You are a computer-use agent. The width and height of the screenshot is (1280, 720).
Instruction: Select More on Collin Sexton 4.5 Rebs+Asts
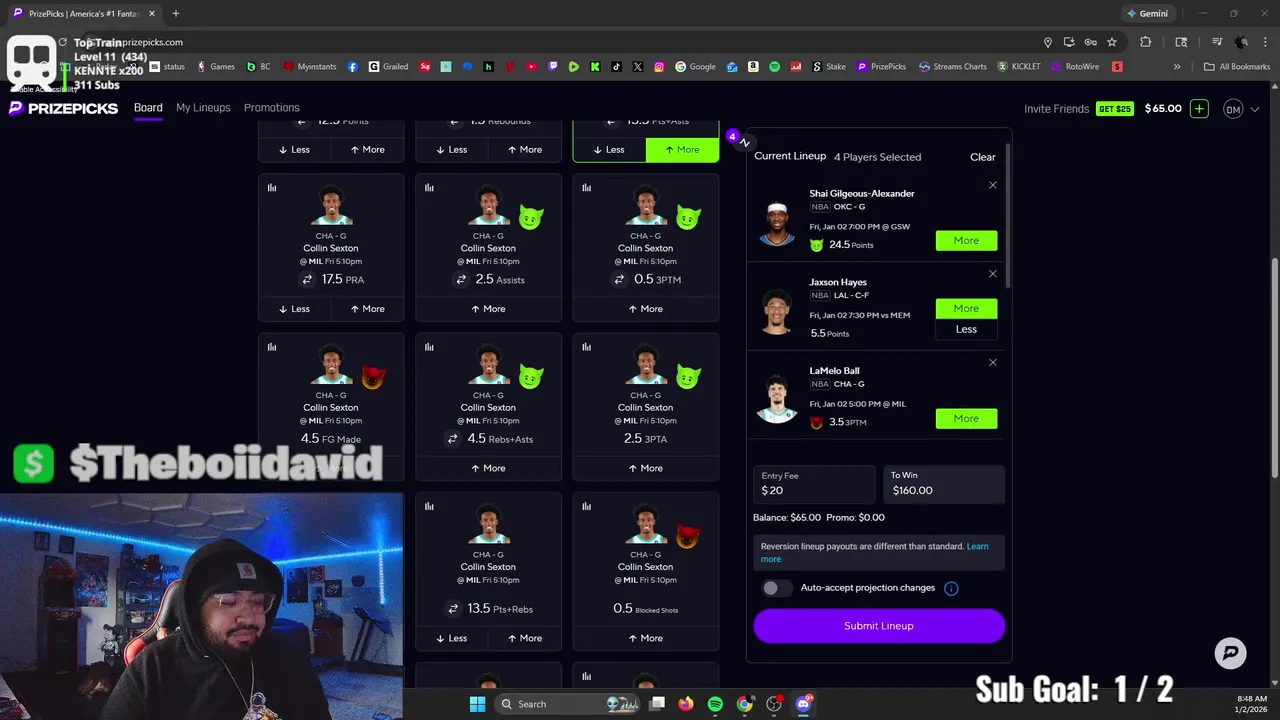tap(488, 468)
